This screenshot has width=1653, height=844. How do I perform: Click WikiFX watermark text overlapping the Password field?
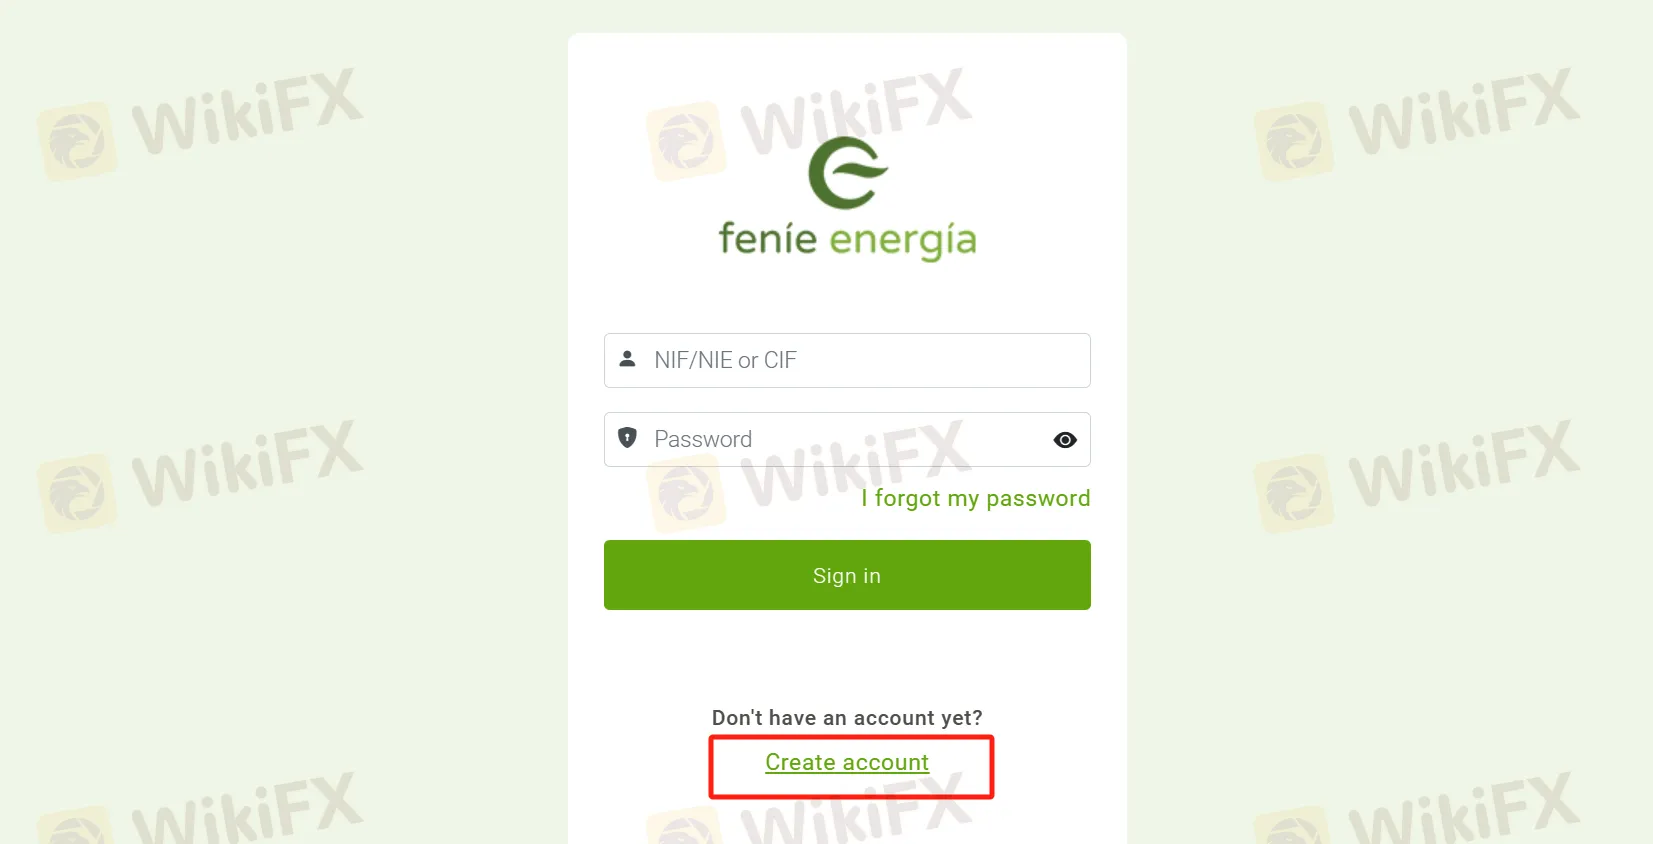[x=856, y=462]
